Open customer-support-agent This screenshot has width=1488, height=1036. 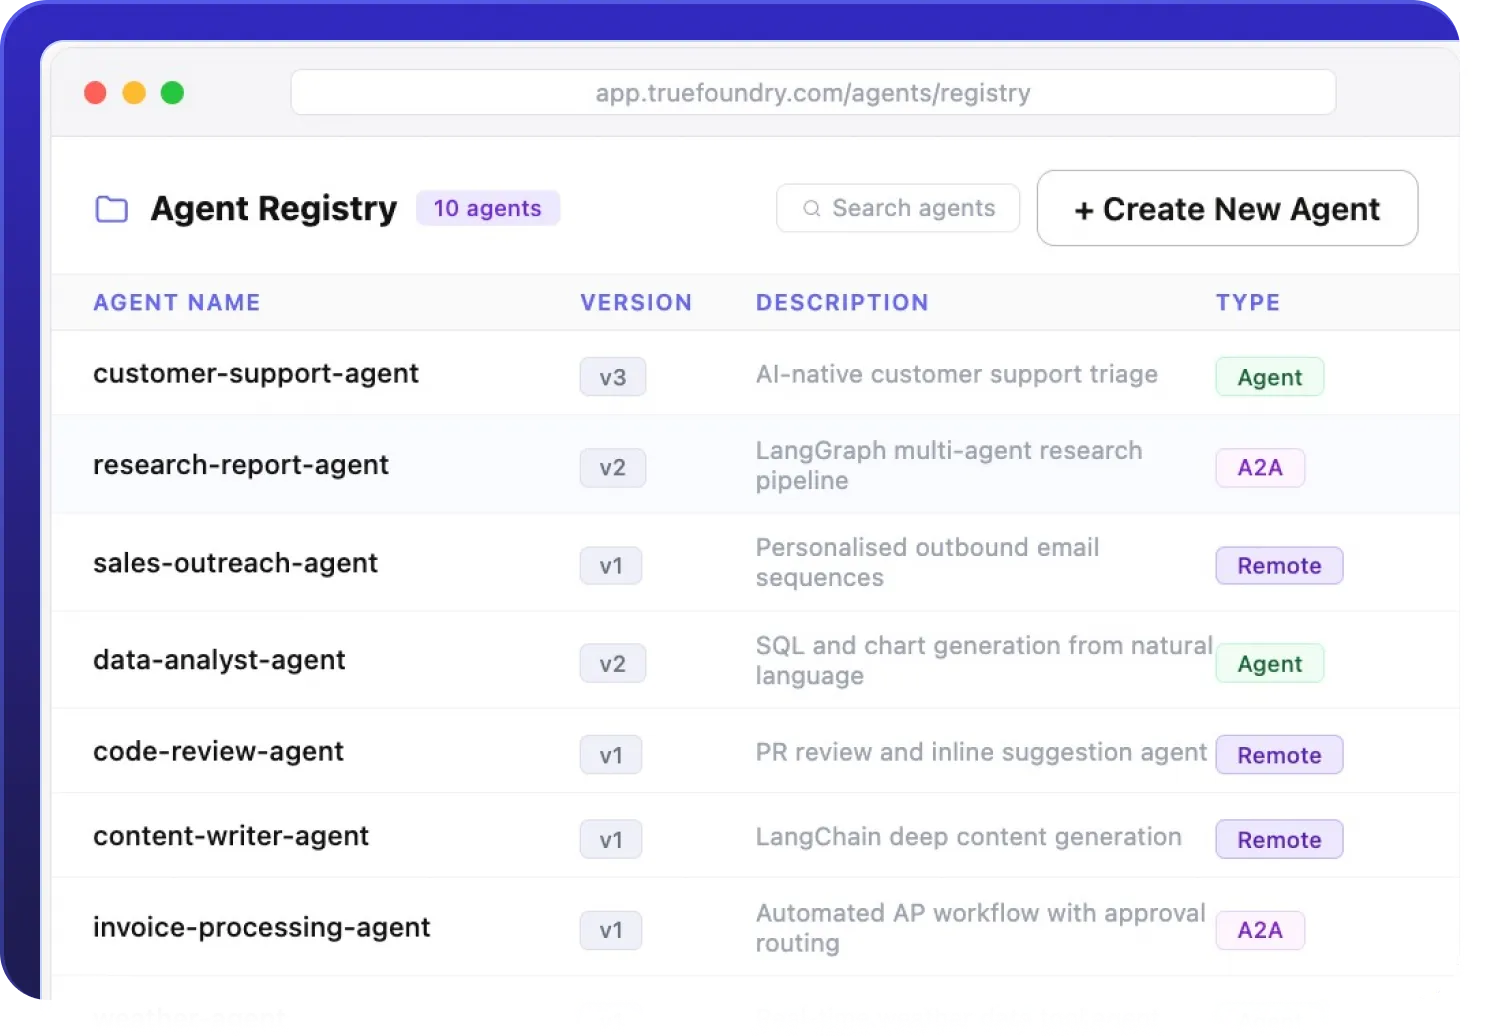(256, 373)
